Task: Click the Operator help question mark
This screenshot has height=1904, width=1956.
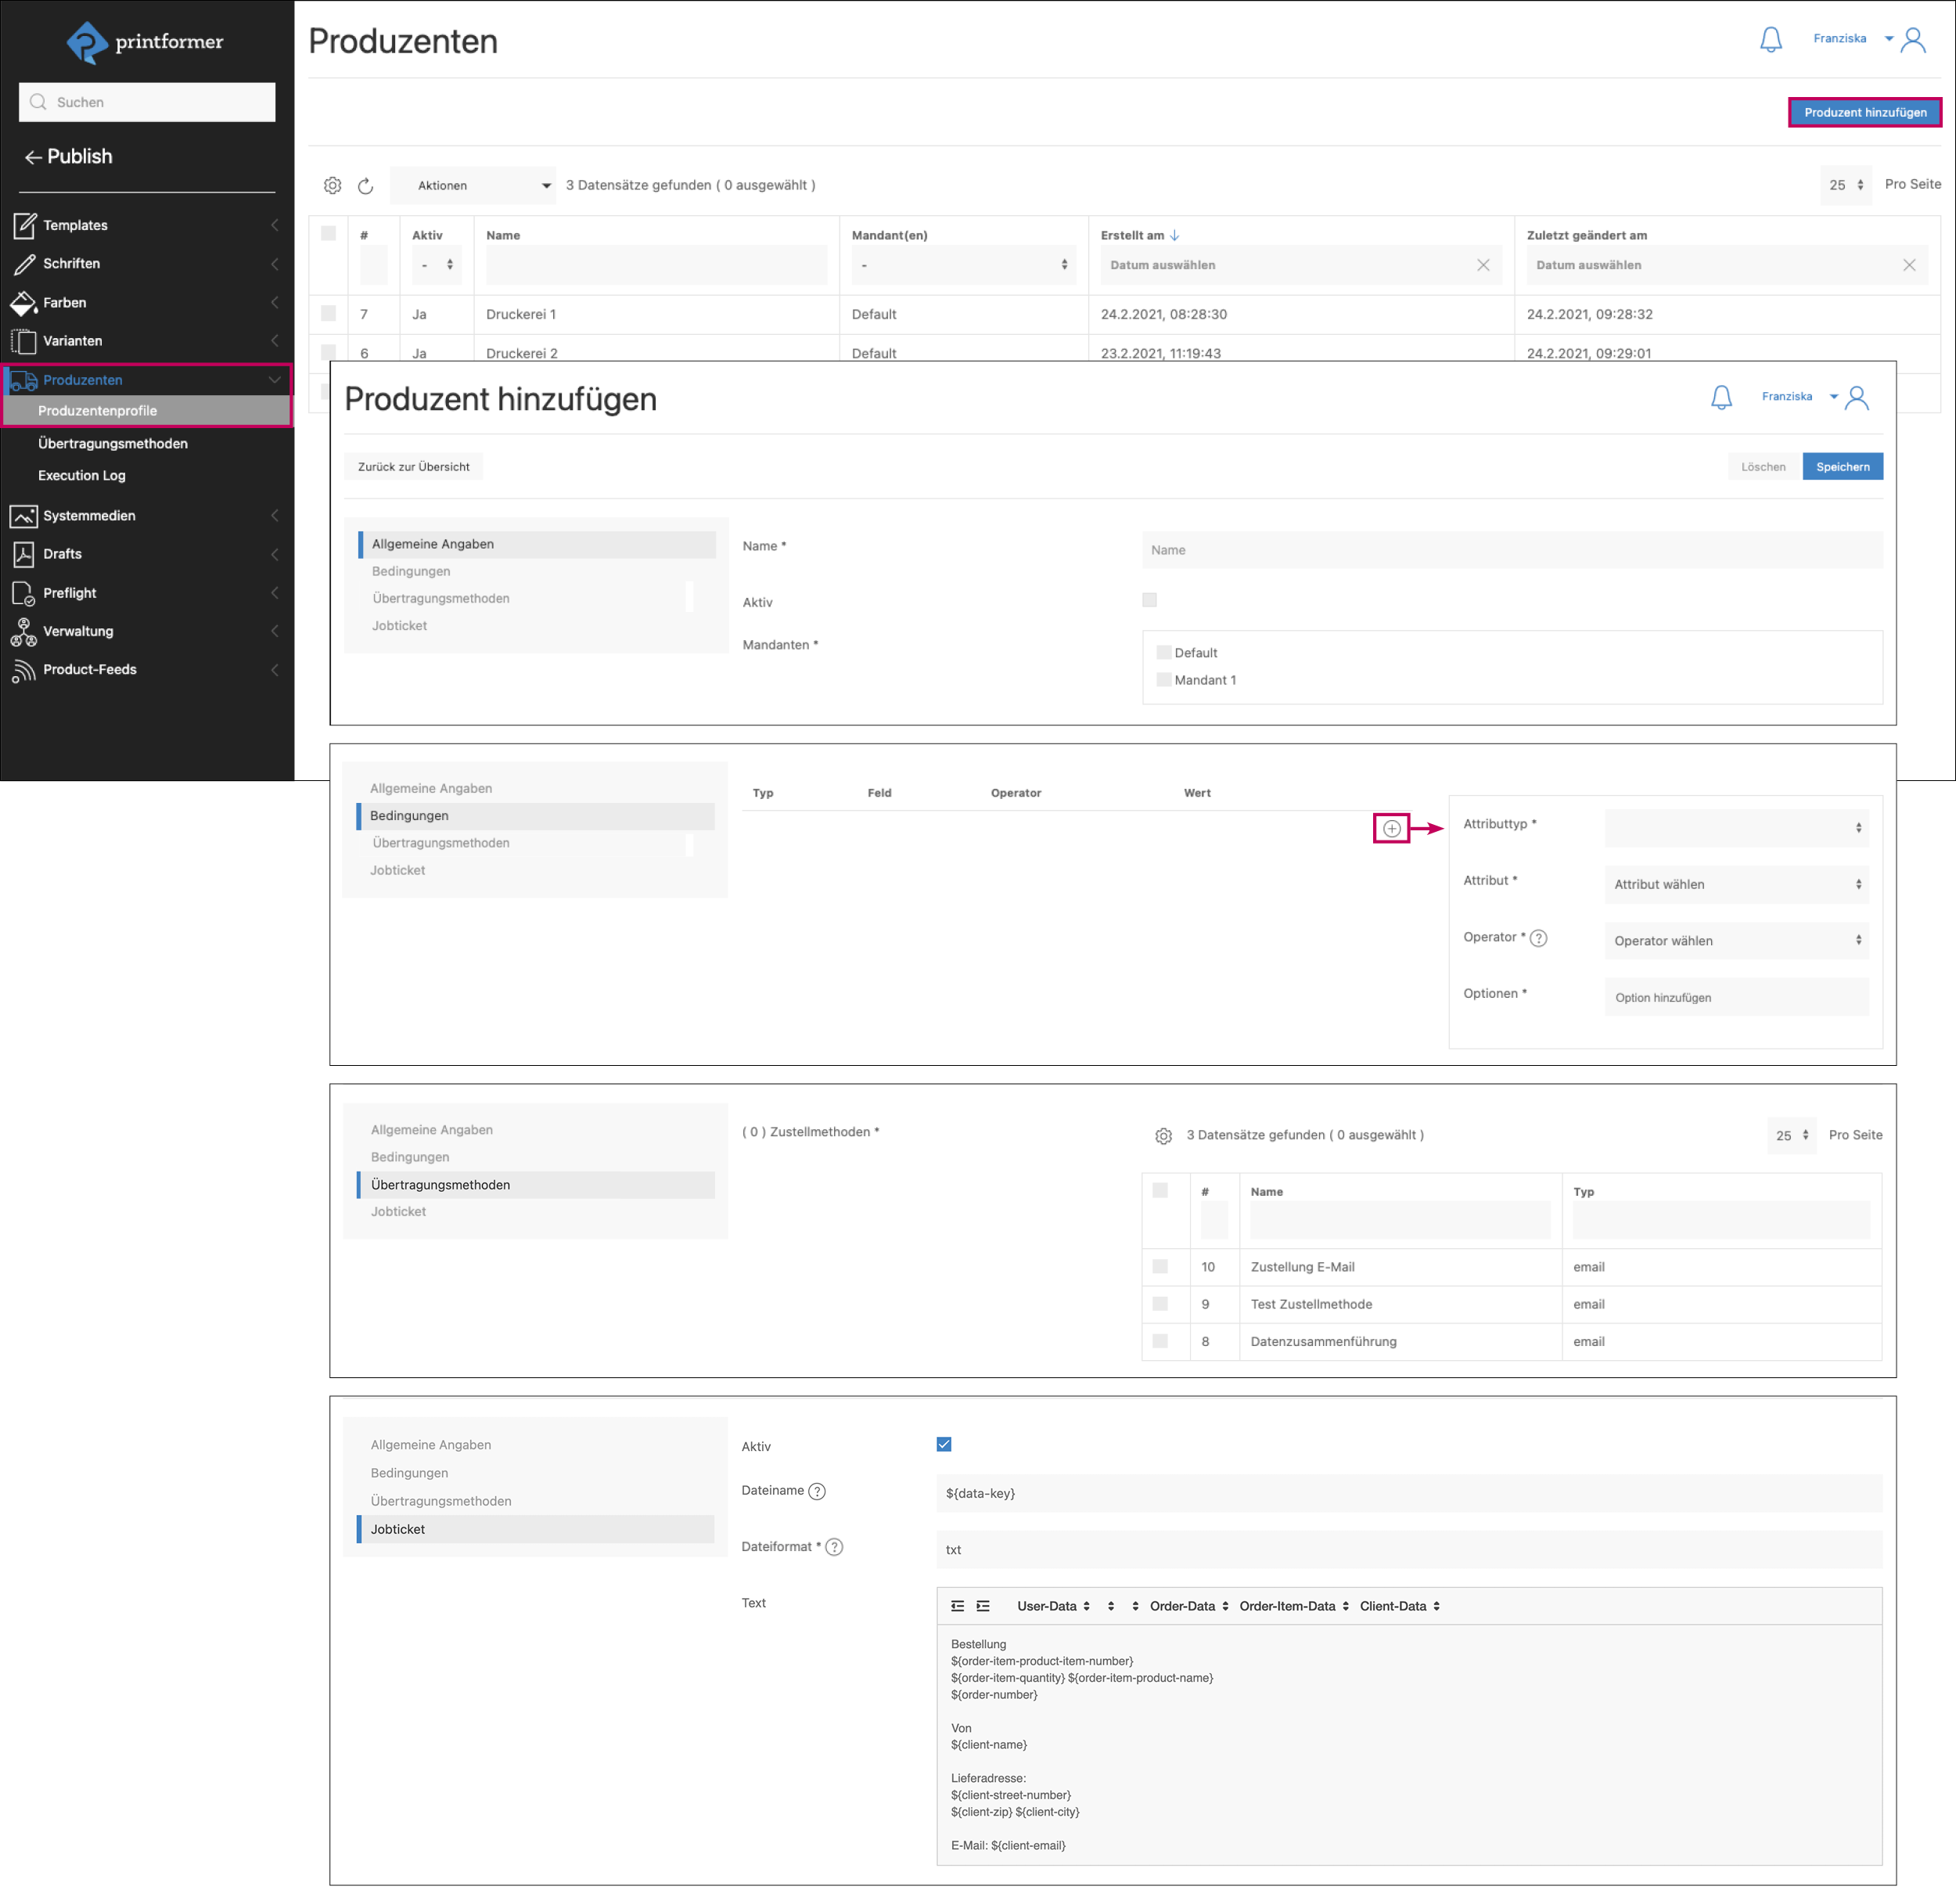Action: [x=1539, y=938]
